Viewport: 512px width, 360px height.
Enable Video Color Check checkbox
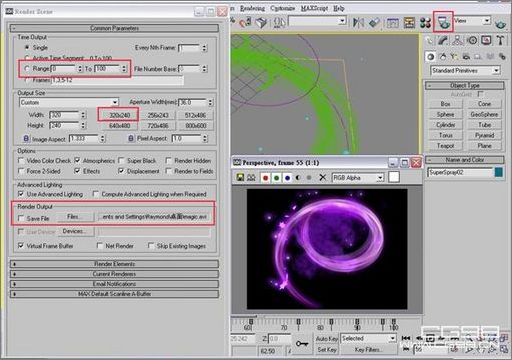click(x=21, y=160)
